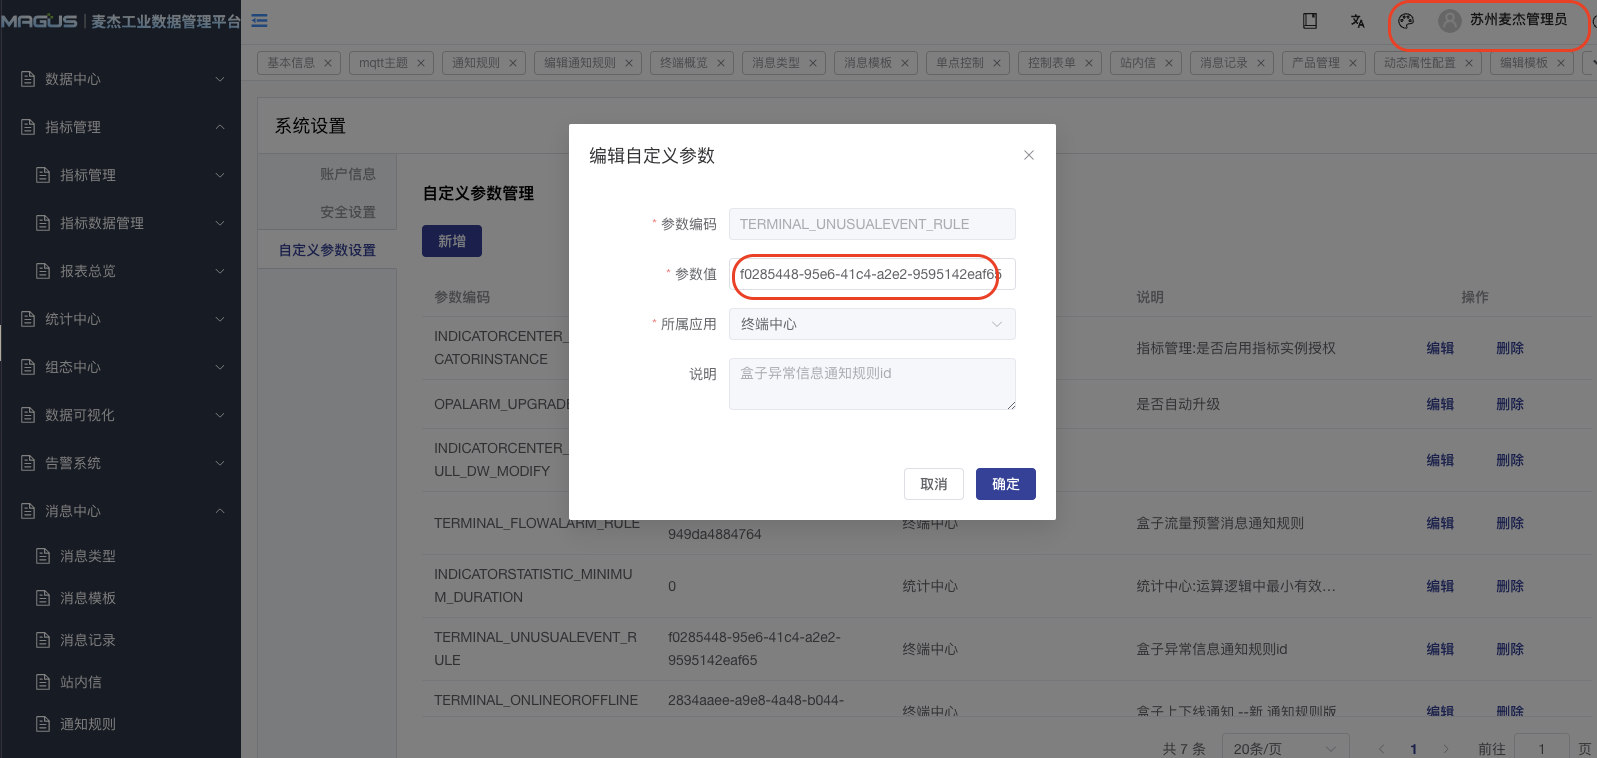Click the 站内信 document icon in sidebar
This screenshot has width=1597, height=758.
coord(43,682)
